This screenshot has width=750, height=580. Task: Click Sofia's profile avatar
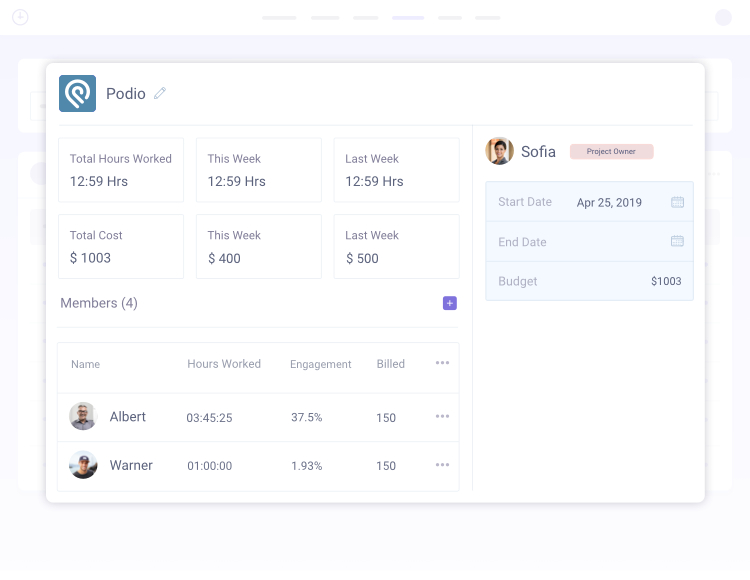click(x=499, y=151)
